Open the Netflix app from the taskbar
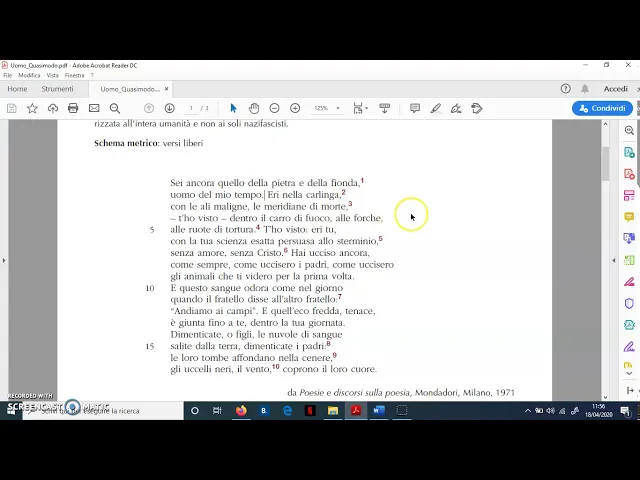Image resolution: width=640 pixels, height=480 pixels. click(310, 410)
